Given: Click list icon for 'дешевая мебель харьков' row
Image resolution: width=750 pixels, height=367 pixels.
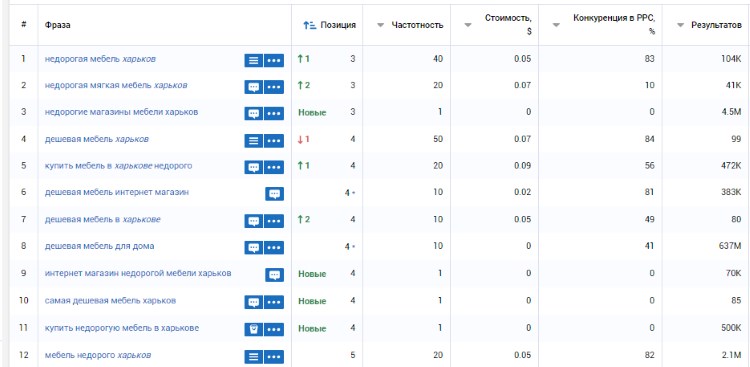Looking at the screenshot, I should [x=254, y=141].
